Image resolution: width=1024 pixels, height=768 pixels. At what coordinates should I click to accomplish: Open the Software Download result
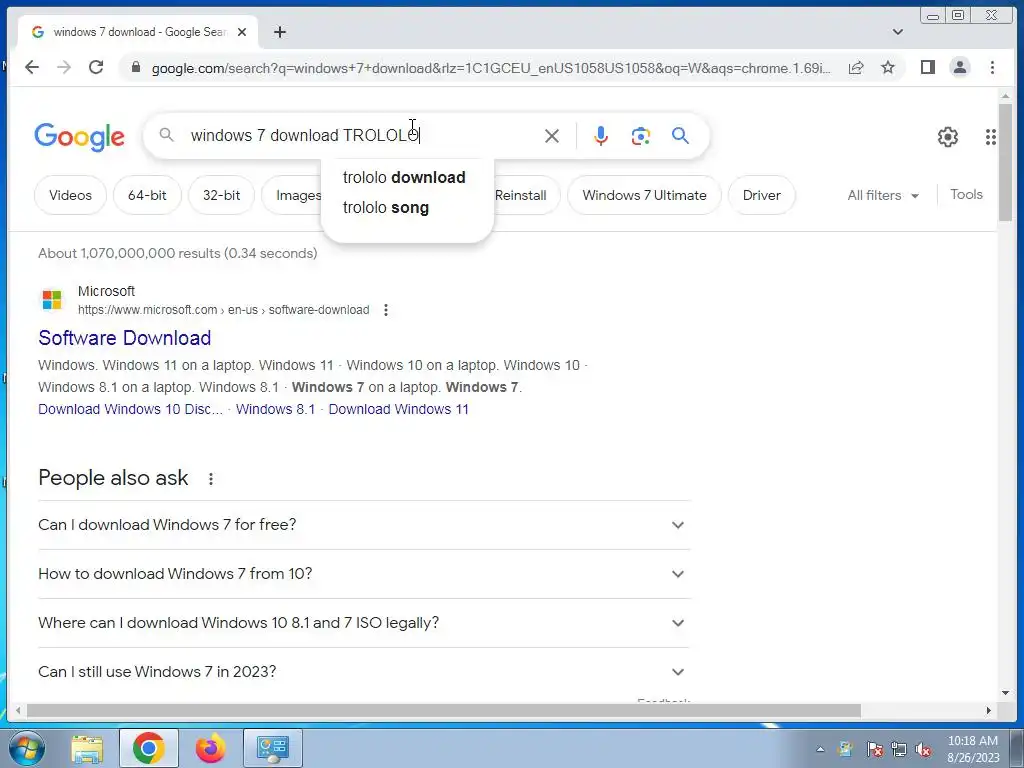124,338
